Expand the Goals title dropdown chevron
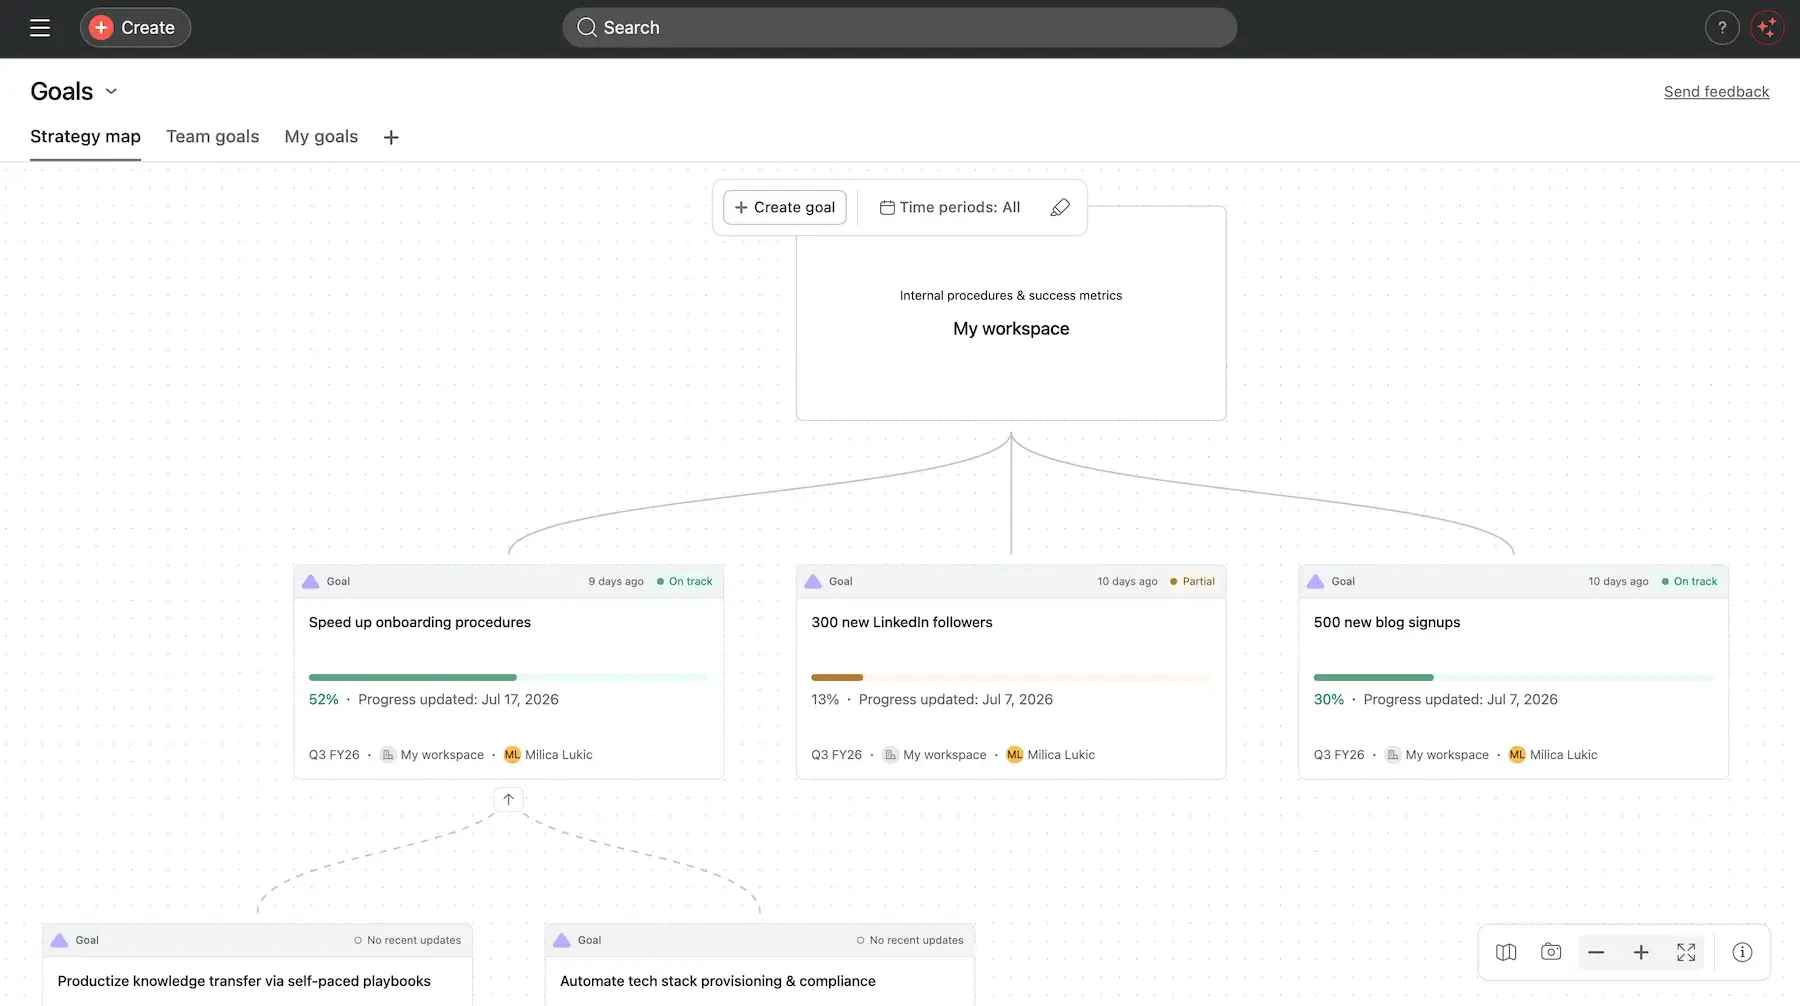Screen dimensions: 1800x1006 pos(112,91)
